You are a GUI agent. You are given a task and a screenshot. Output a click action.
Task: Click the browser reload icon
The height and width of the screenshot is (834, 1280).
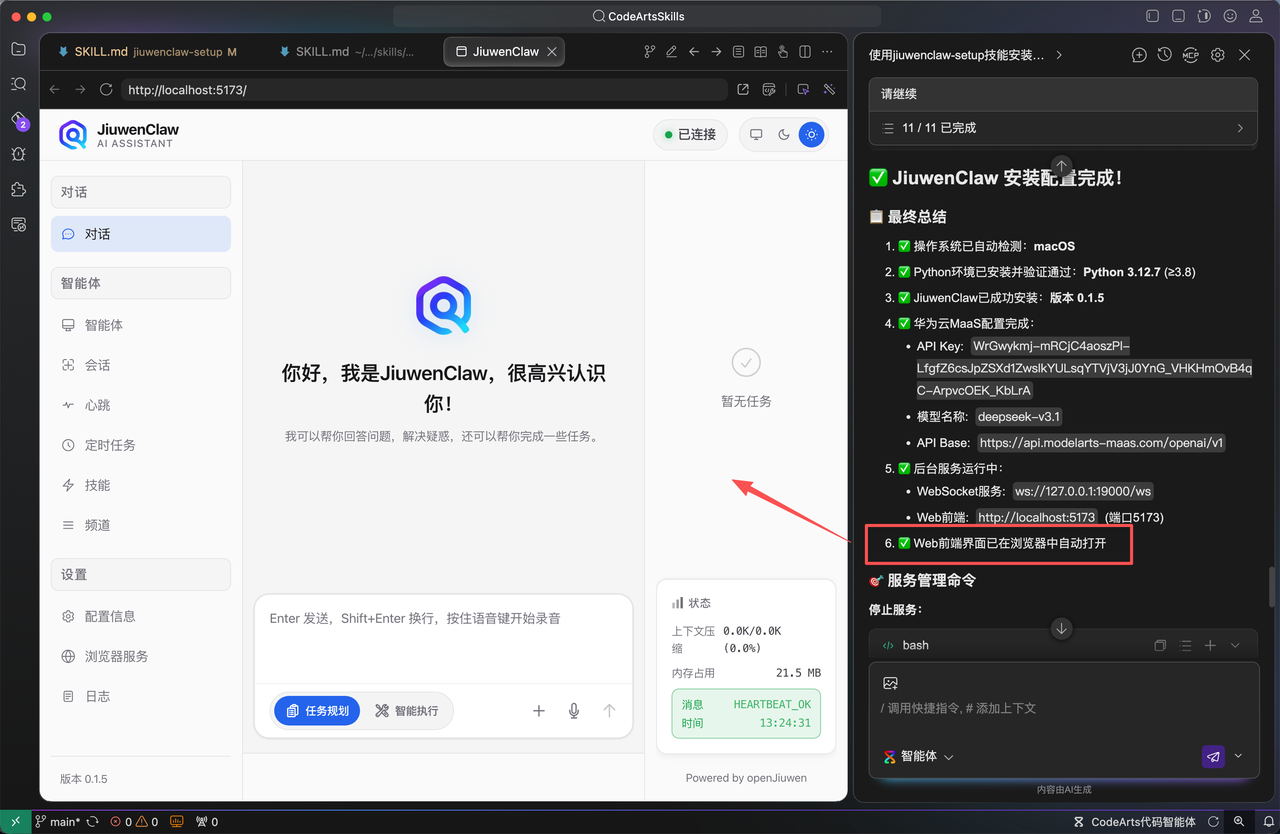[106, 90]
